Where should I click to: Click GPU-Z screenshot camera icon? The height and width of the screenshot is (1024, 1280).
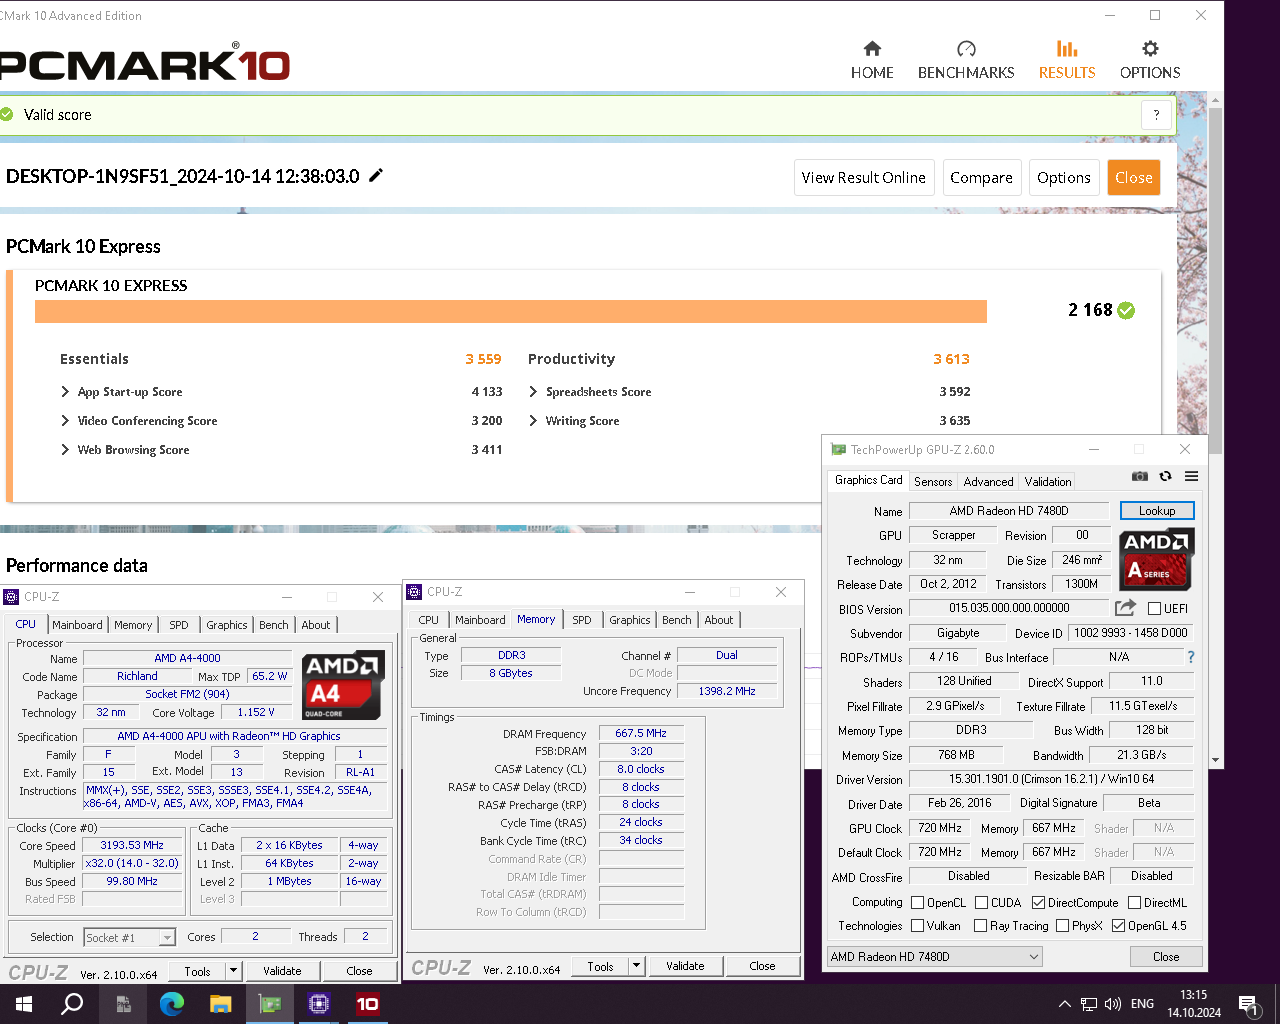coord(1140,477)
